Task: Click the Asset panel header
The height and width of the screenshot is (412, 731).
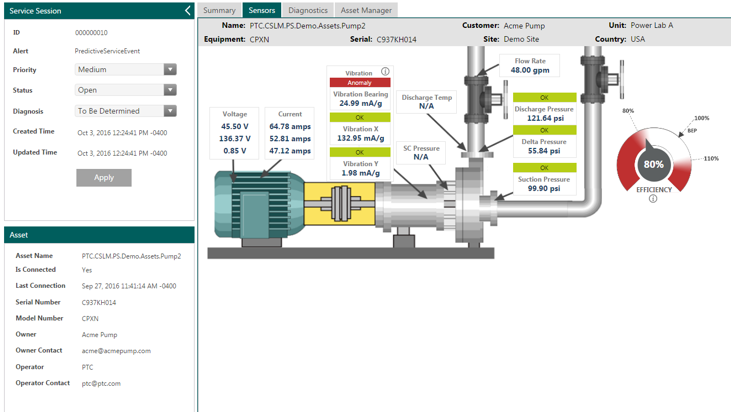Action: tap(99, 235)
